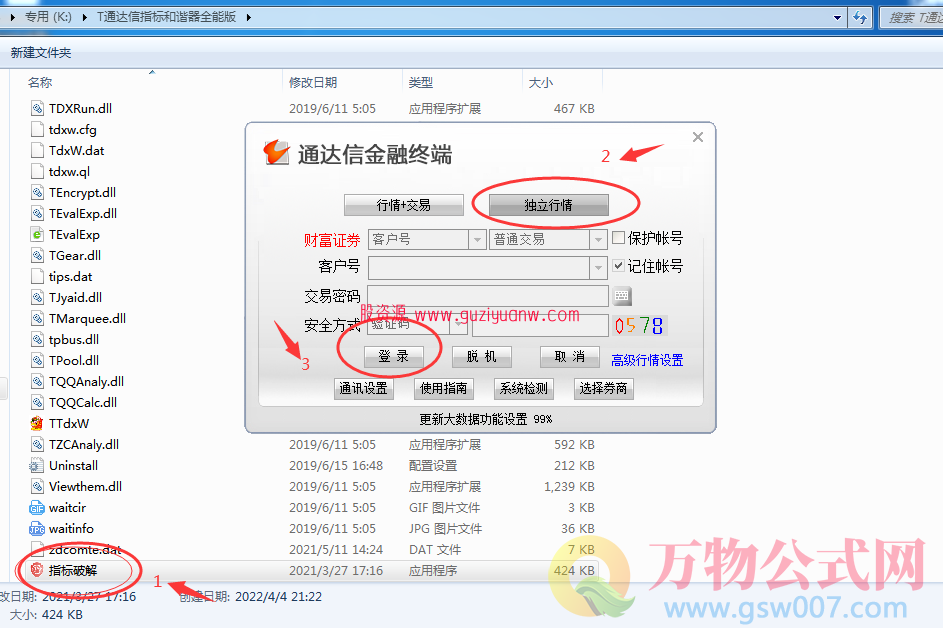943x628 pixels.
Task: Sort files by 修改日期 column header
Action: tap(313, 82)
